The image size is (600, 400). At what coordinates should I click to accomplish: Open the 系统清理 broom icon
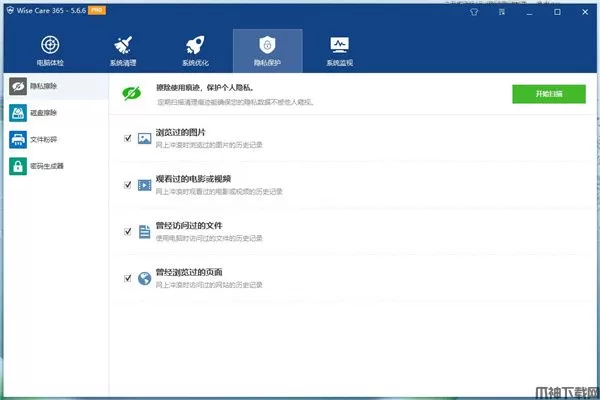(123, 45)
